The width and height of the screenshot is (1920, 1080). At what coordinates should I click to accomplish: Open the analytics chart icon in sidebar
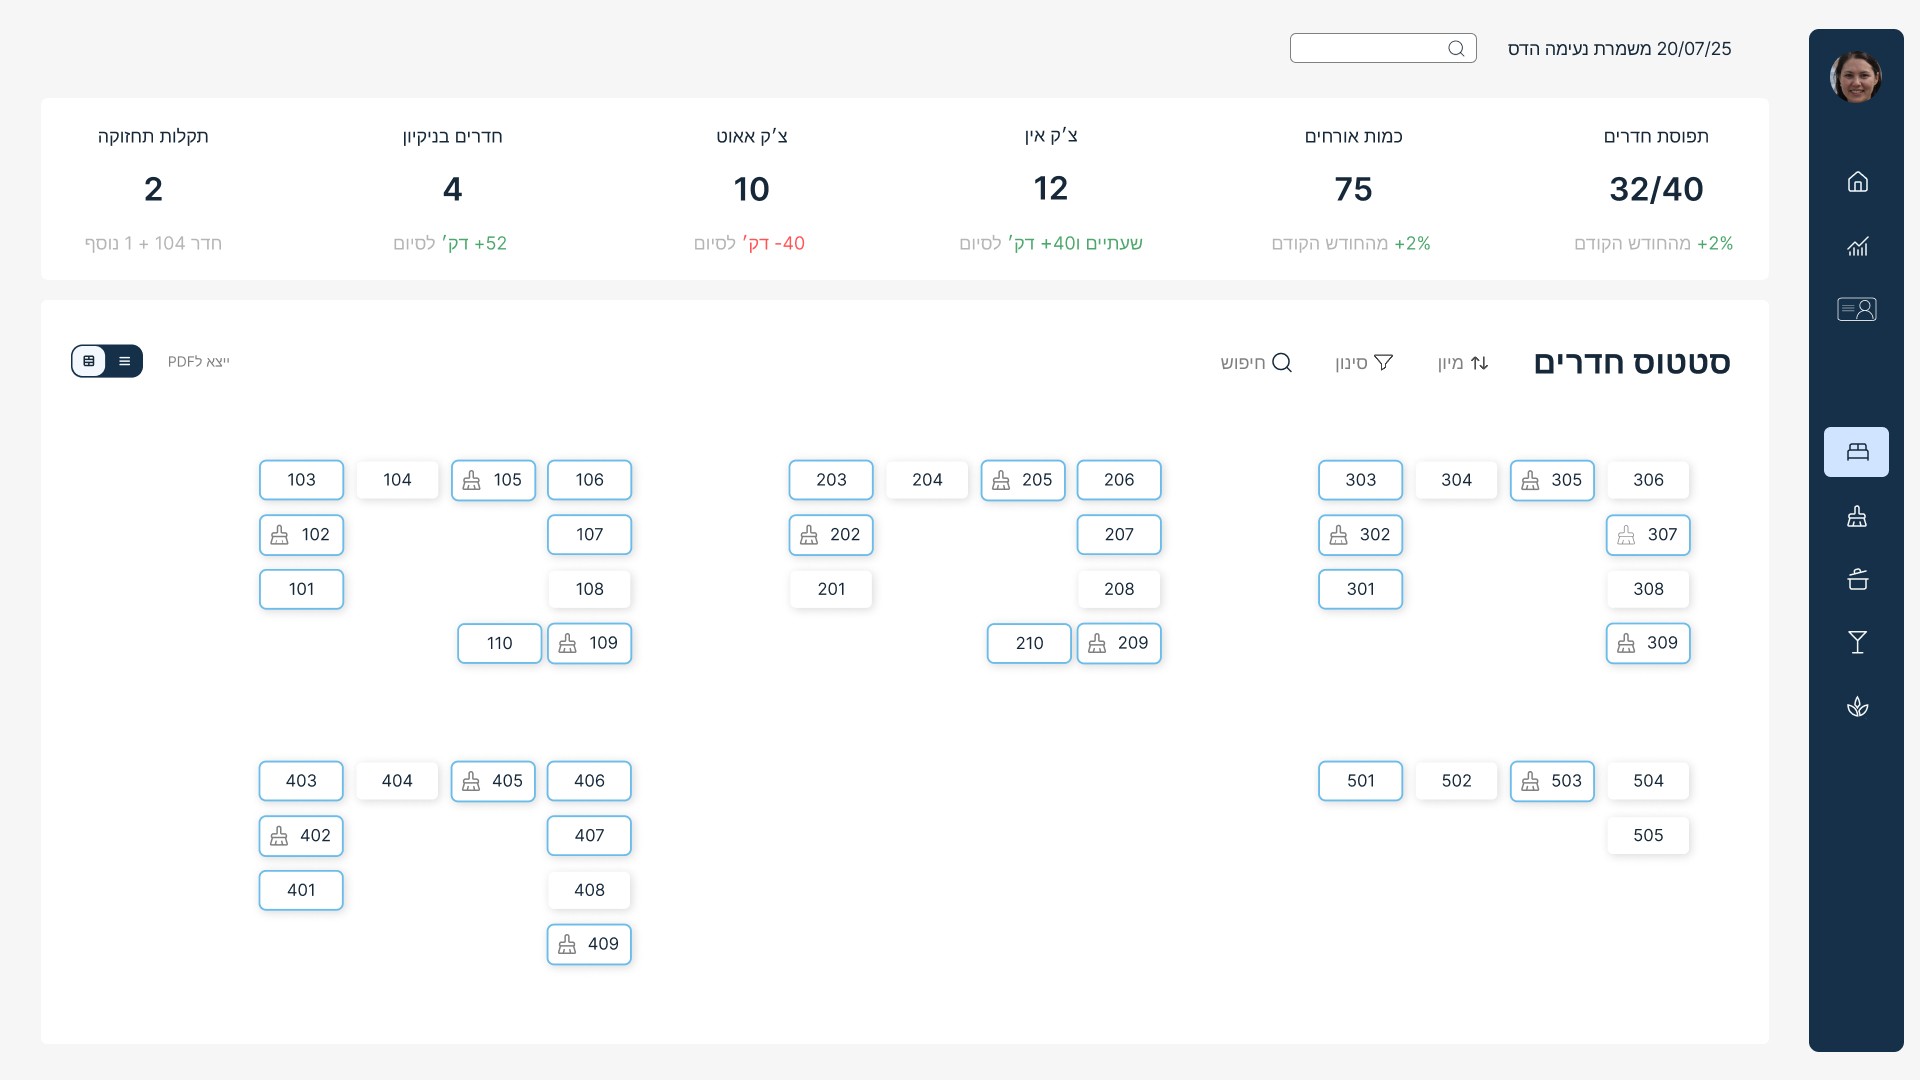coord(1857,246)
